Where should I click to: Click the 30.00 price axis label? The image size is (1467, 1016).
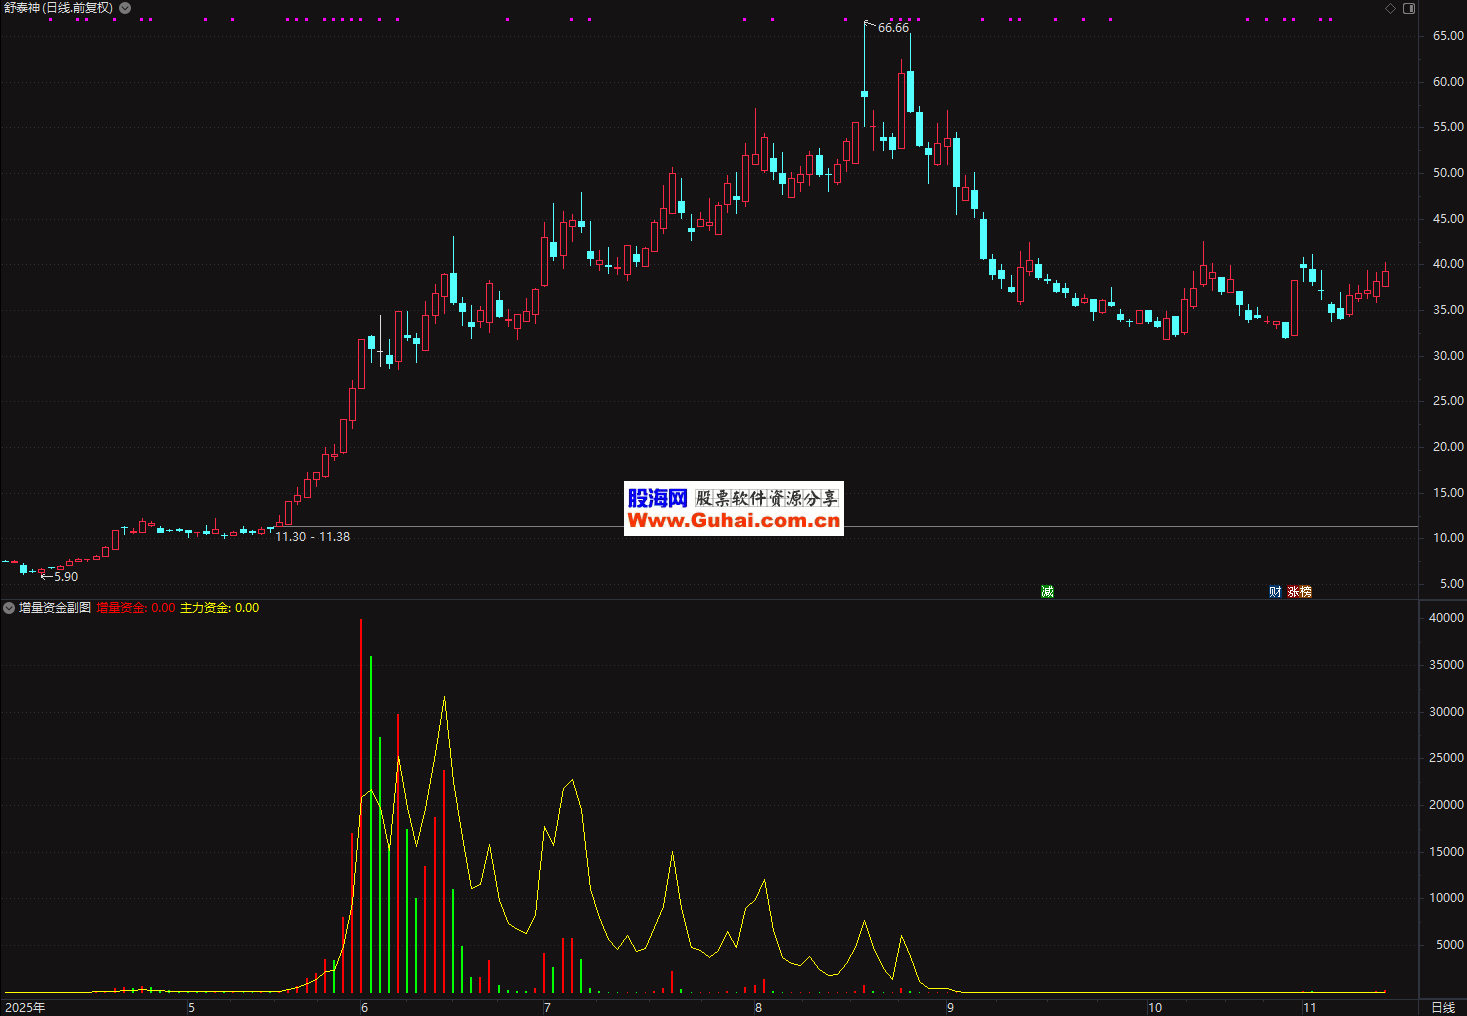(1448, 356)
